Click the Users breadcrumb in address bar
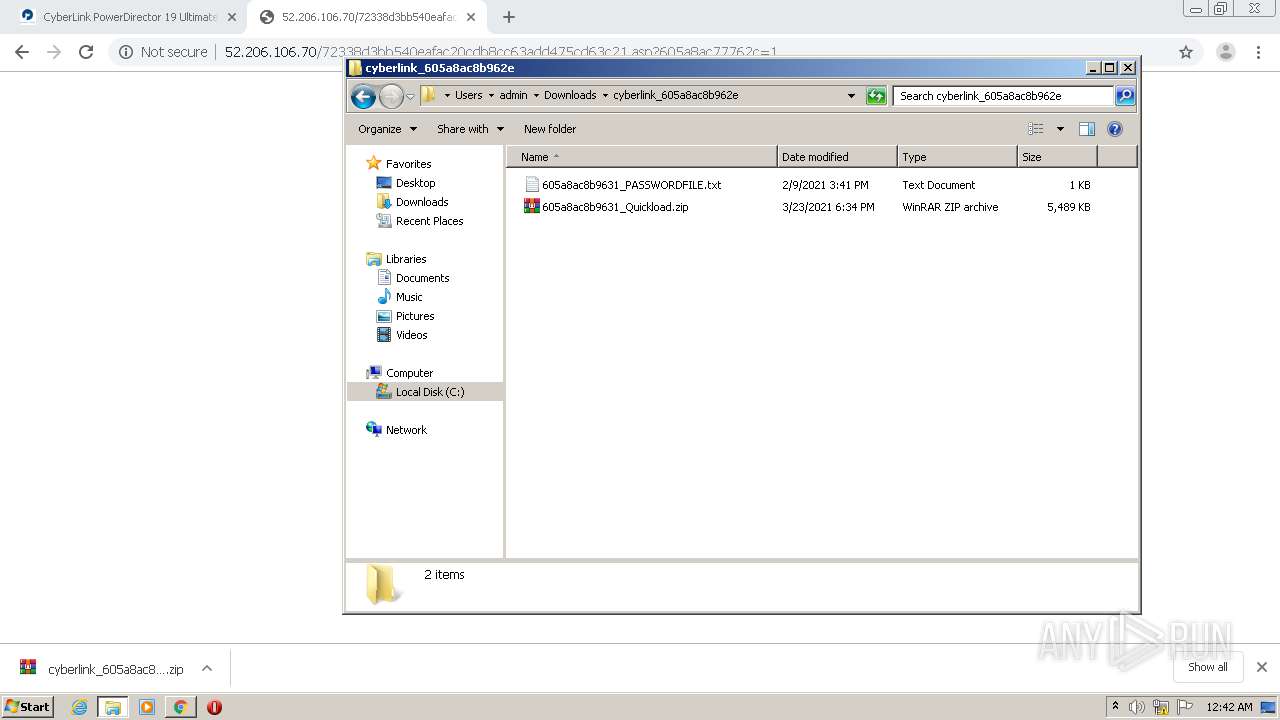 click(x=468, y=96)
